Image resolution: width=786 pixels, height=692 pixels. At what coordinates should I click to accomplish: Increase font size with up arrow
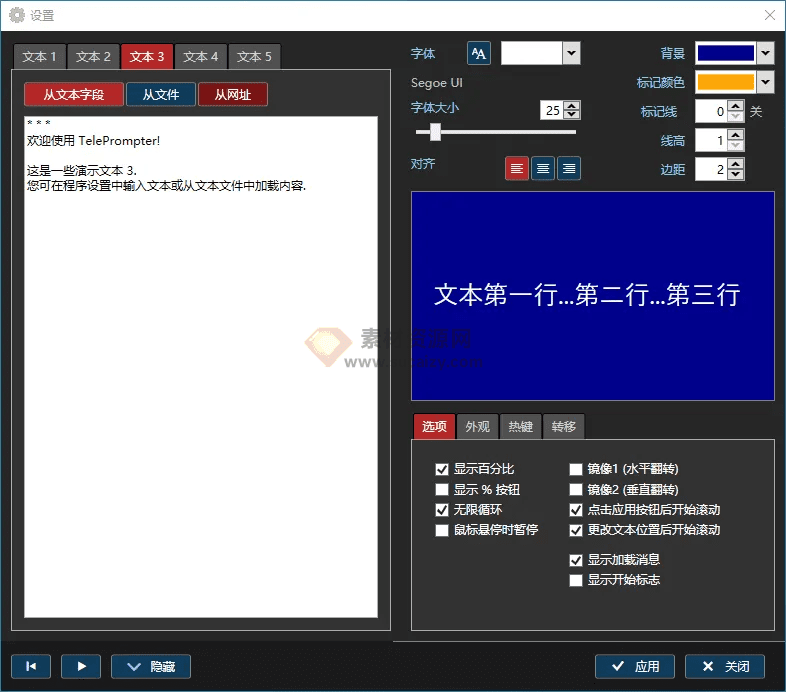[x=571, y=106]
